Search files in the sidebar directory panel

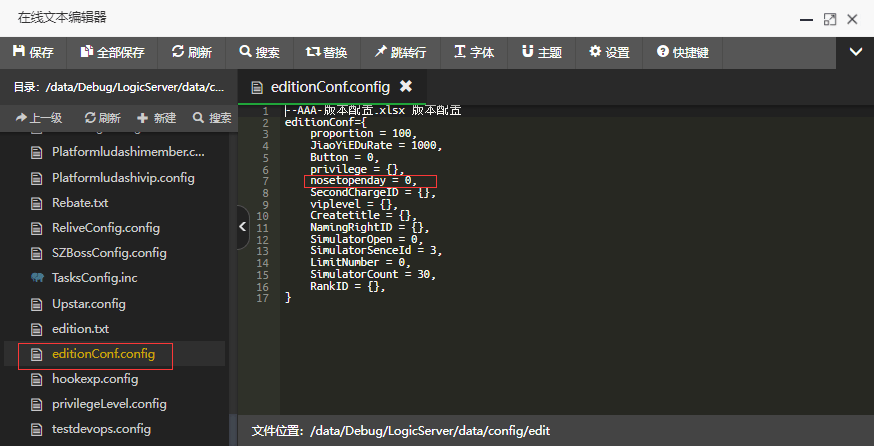coord(212,118)
